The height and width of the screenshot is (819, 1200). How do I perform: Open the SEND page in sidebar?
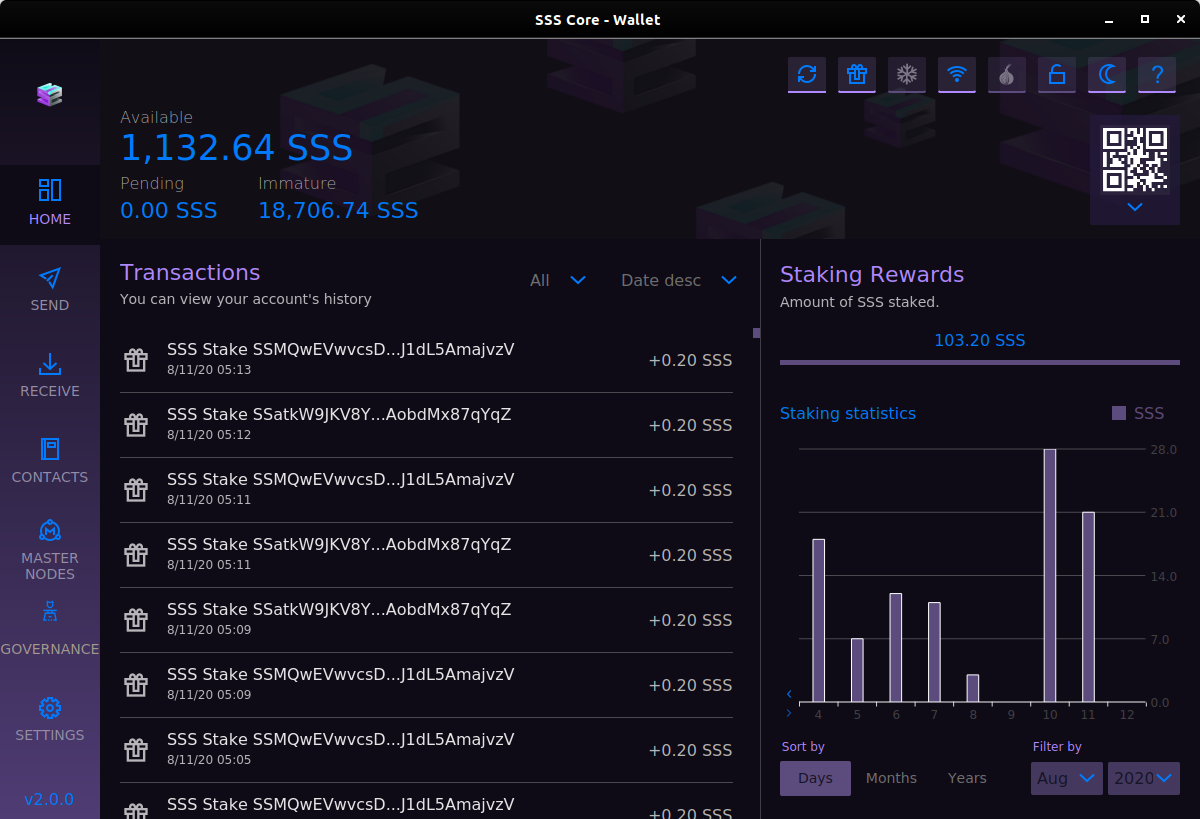[x=50, y=290]
